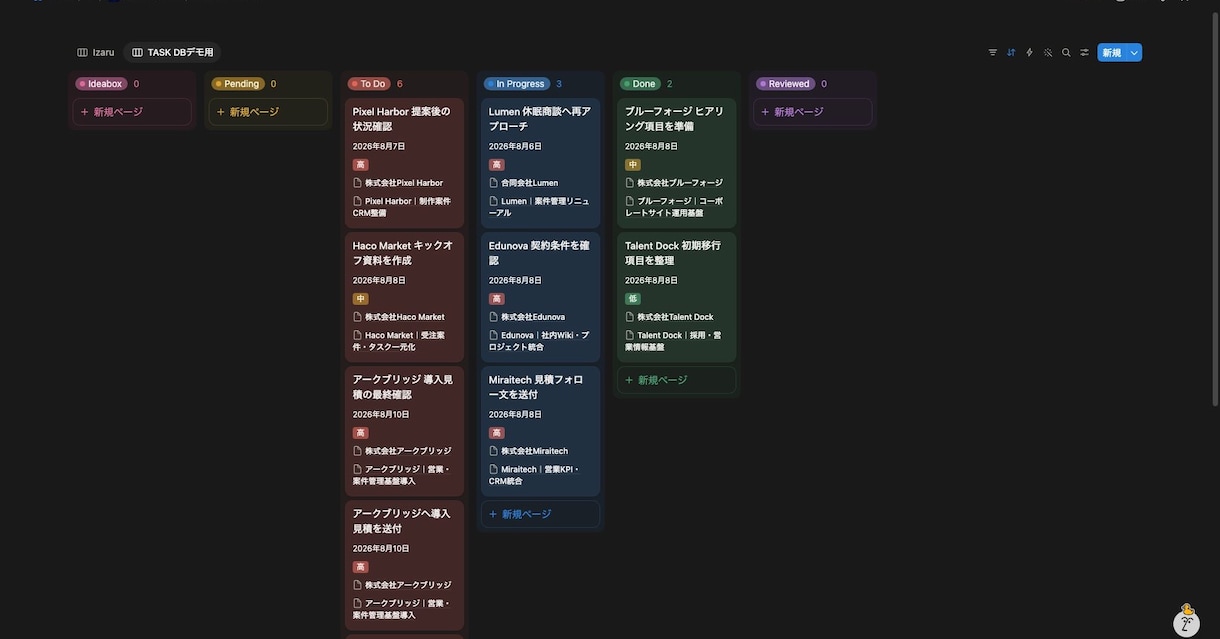Click 低 priority tag on Talent Dock card
The height and width of the screenshot is (639, 1220).
(x=632, y=299)
